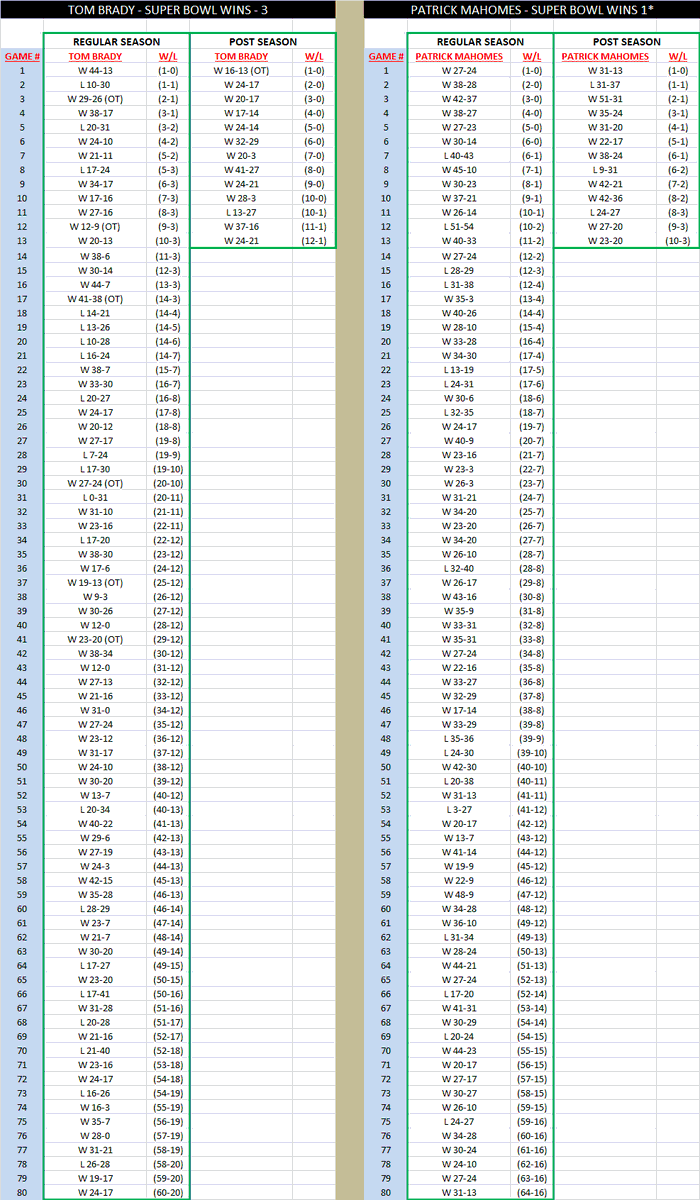
Task: Select Mahomes' 'L 40-43' score cell
Action: pos(459,156)
